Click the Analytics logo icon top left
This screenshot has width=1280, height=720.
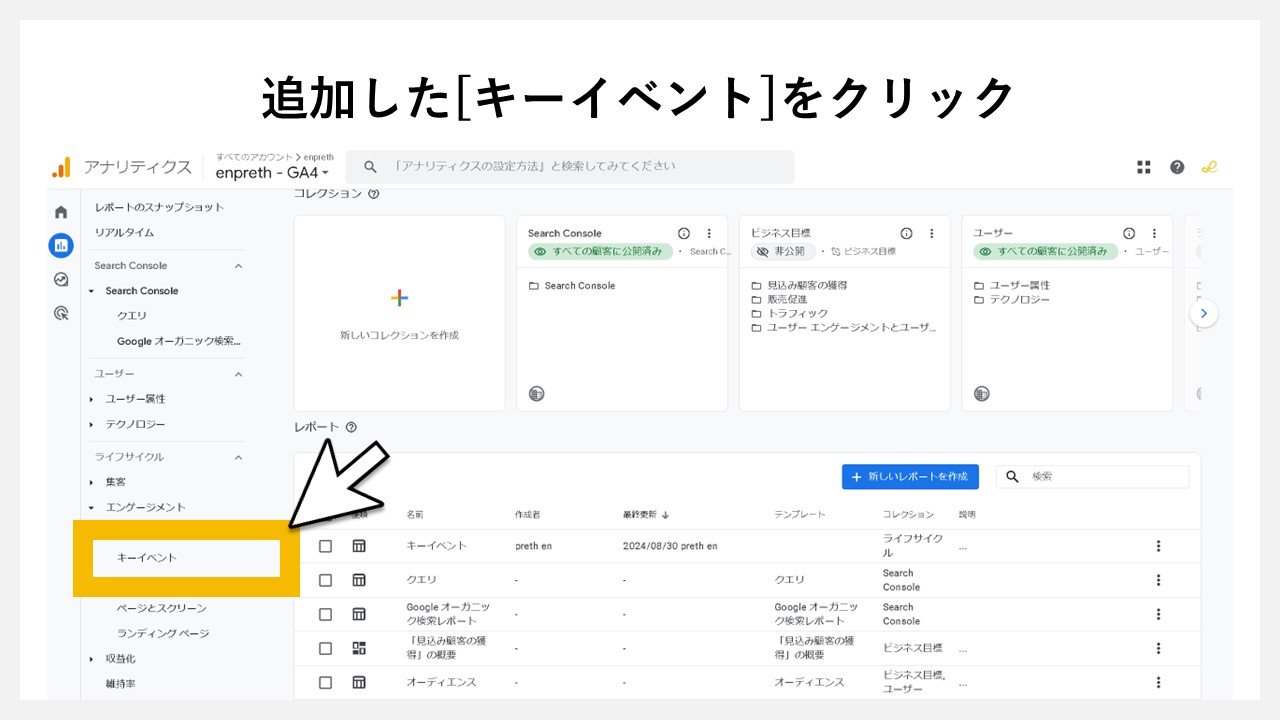pyautogui.click(x=62, y=166)
